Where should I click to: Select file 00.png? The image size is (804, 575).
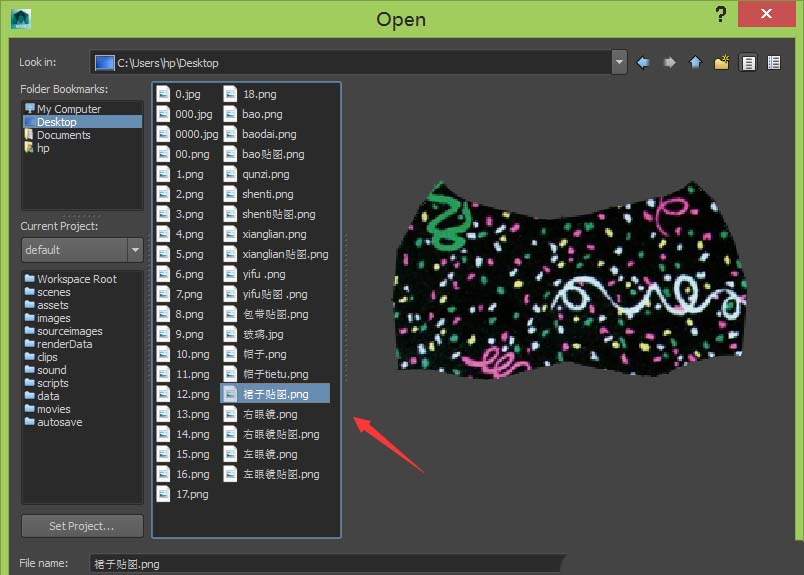point(183,154)
